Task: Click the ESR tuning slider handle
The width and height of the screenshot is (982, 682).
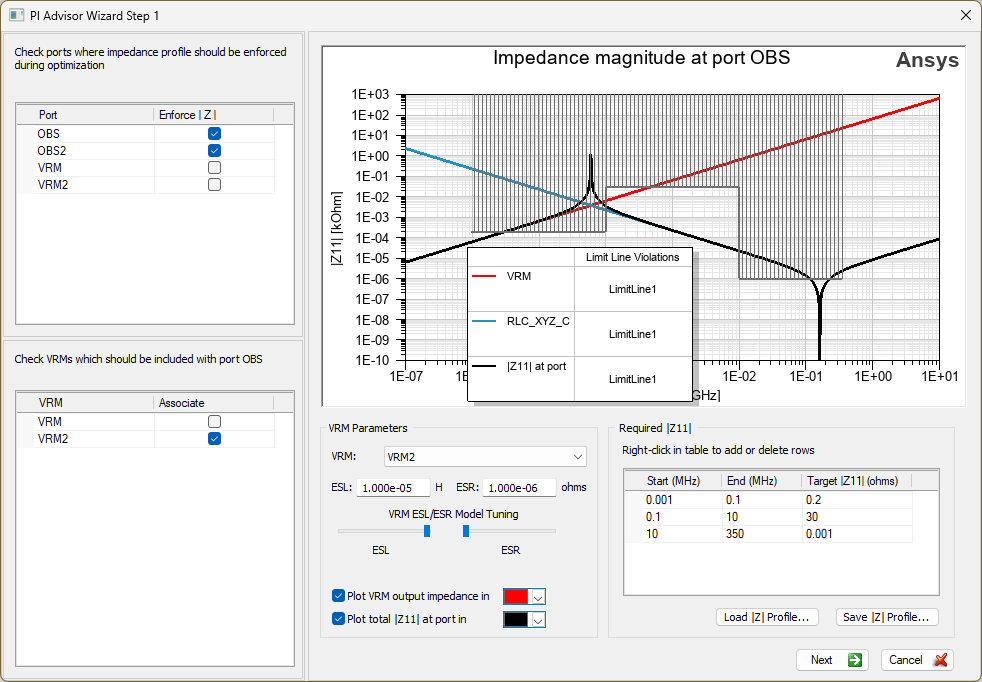Action: [466, 531]
